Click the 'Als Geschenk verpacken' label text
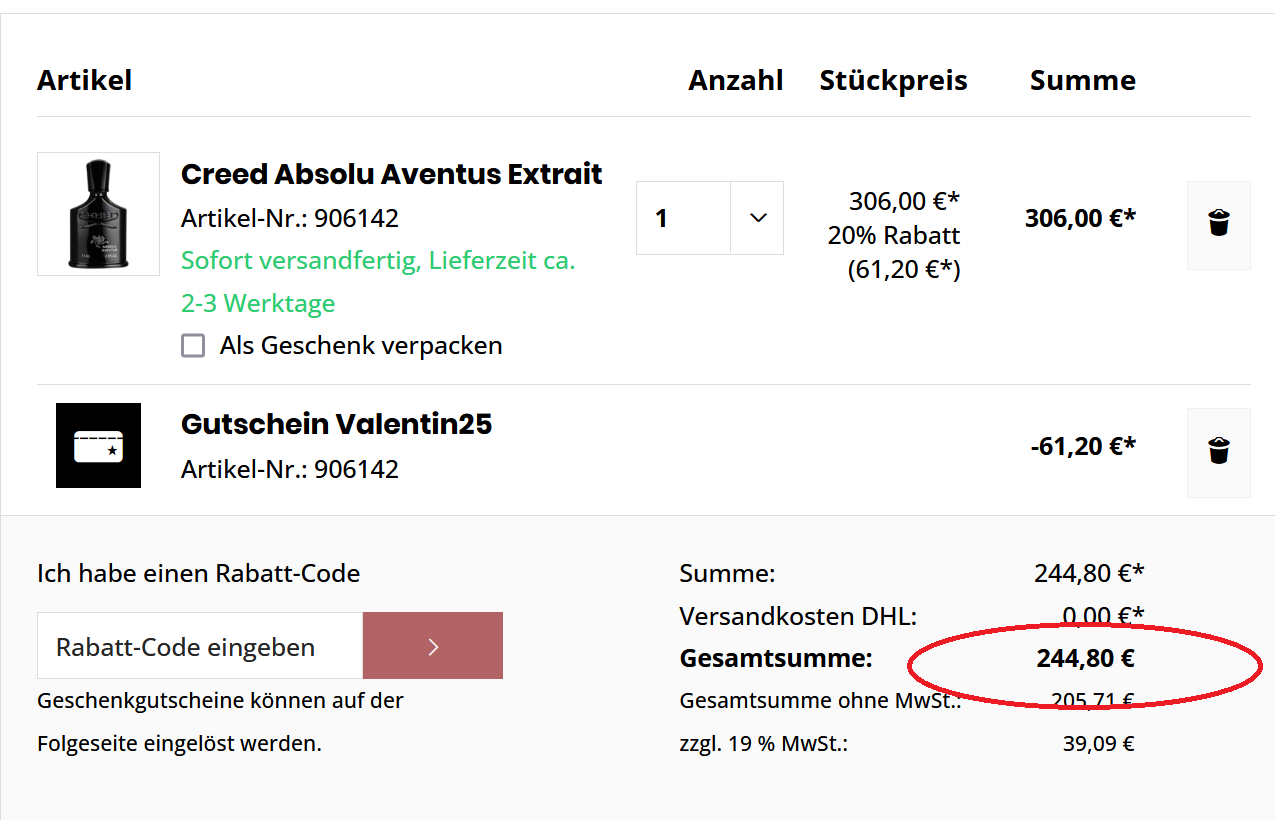This screenshot has height=820, width=1275. tap(361, 346)
